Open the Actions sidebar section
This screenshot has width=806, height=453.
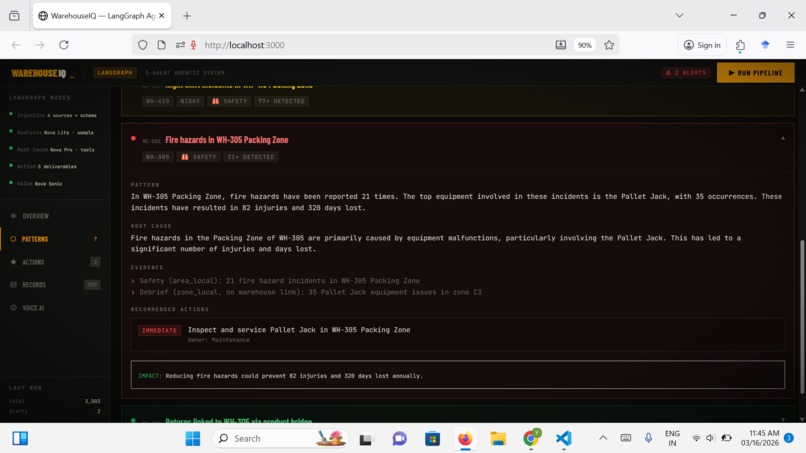tap(33, 262)
